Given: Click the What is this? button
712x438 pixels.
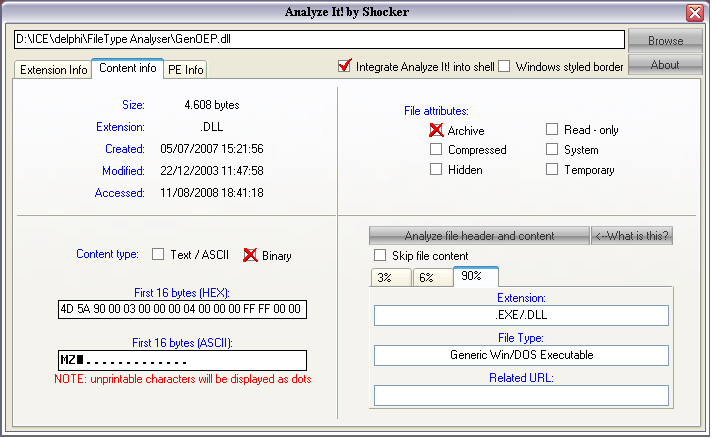Looking at the screenshot, I should (x=632, y=236).
